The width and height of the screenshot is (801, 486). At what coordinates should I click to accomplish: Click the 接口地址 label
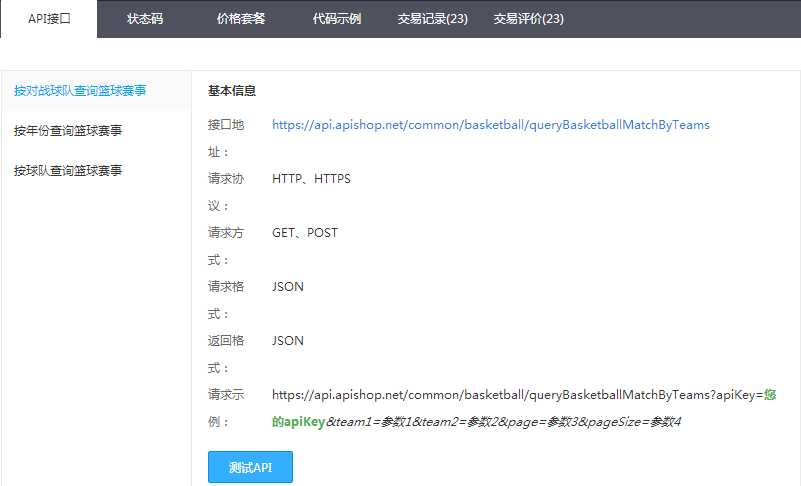click(226, 138)
